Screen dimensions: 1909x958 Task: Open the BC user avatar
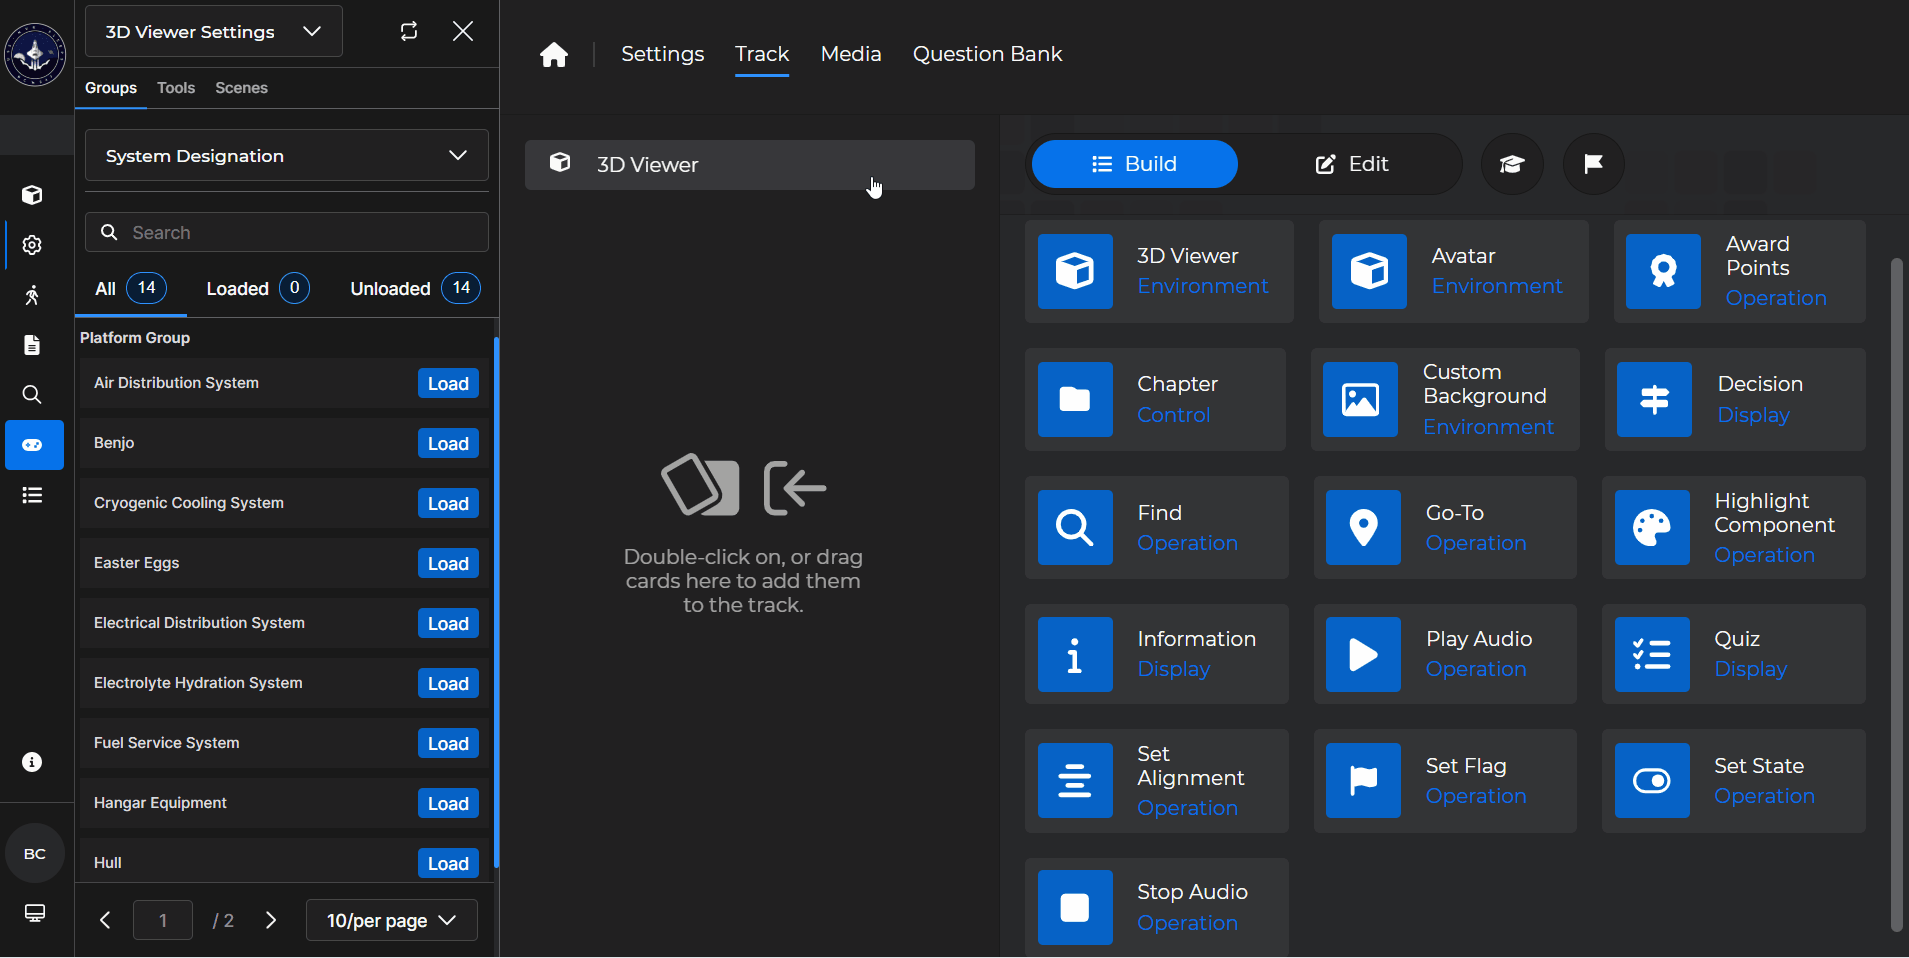click(x=35, y=854)
